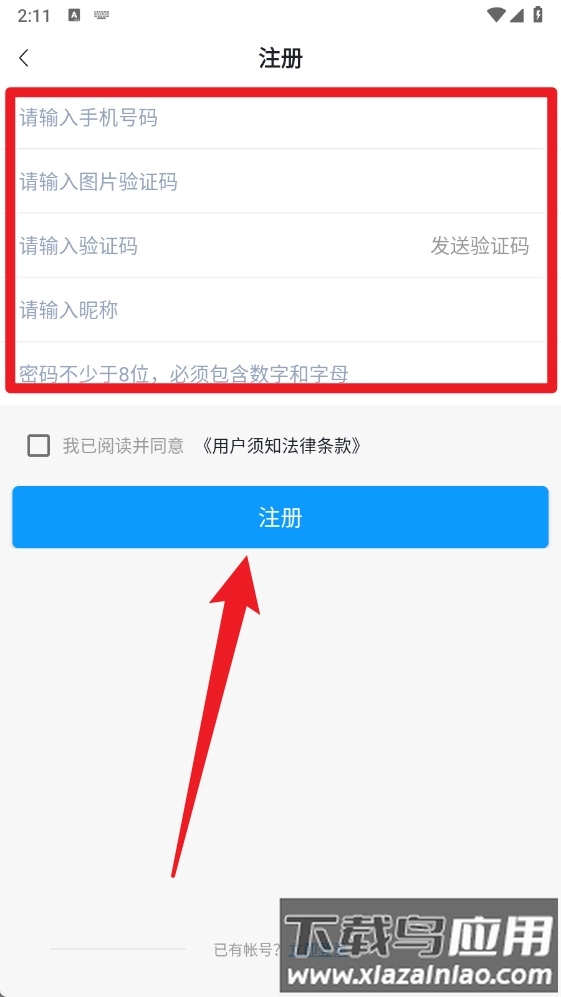The height and width of the screenshot is (997, 561).
Task: Click the battery status icon
Action: [x=538, y=15]
